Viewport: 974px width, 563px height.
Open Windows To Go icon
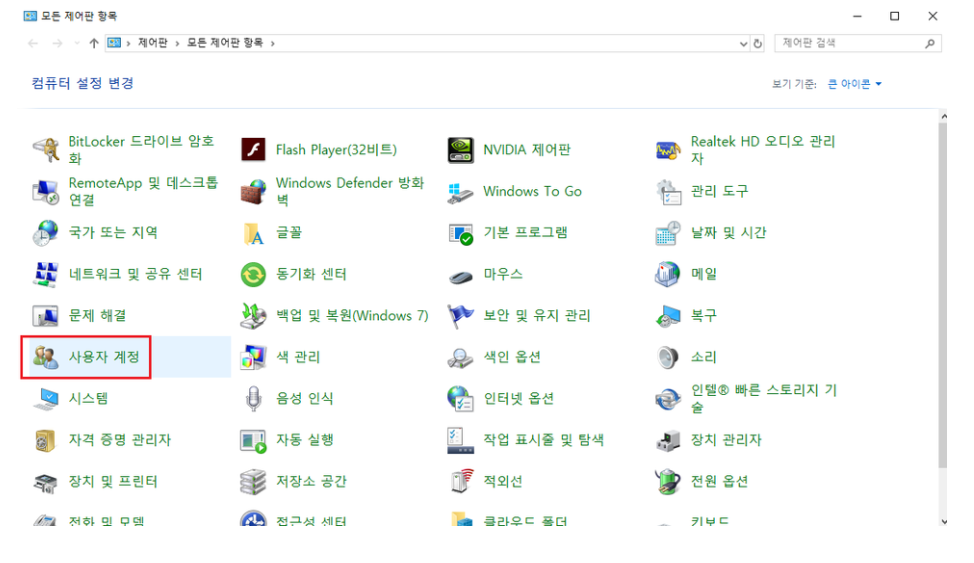pyautogui.click(x=460, y=191)
